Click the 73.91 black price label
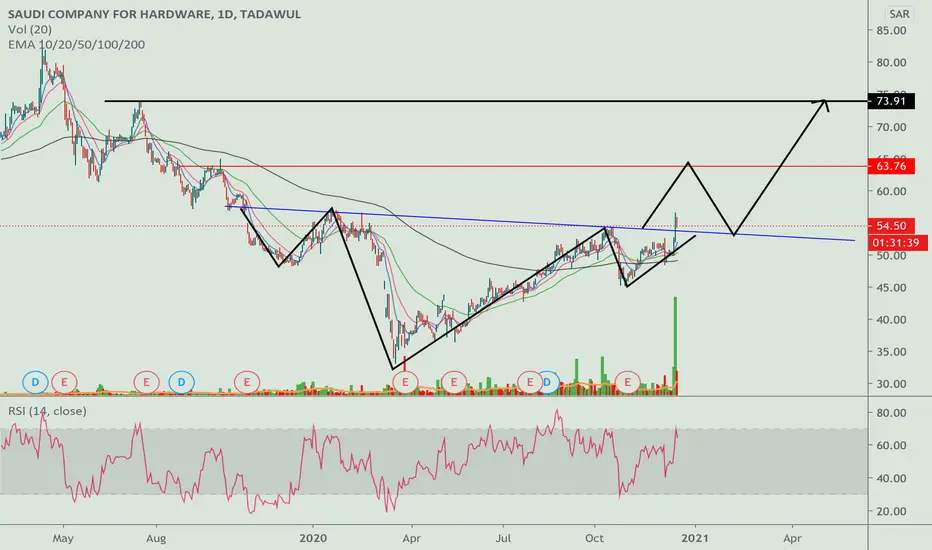This screenshot has width=932, height=550. click(x=891, y=101)
